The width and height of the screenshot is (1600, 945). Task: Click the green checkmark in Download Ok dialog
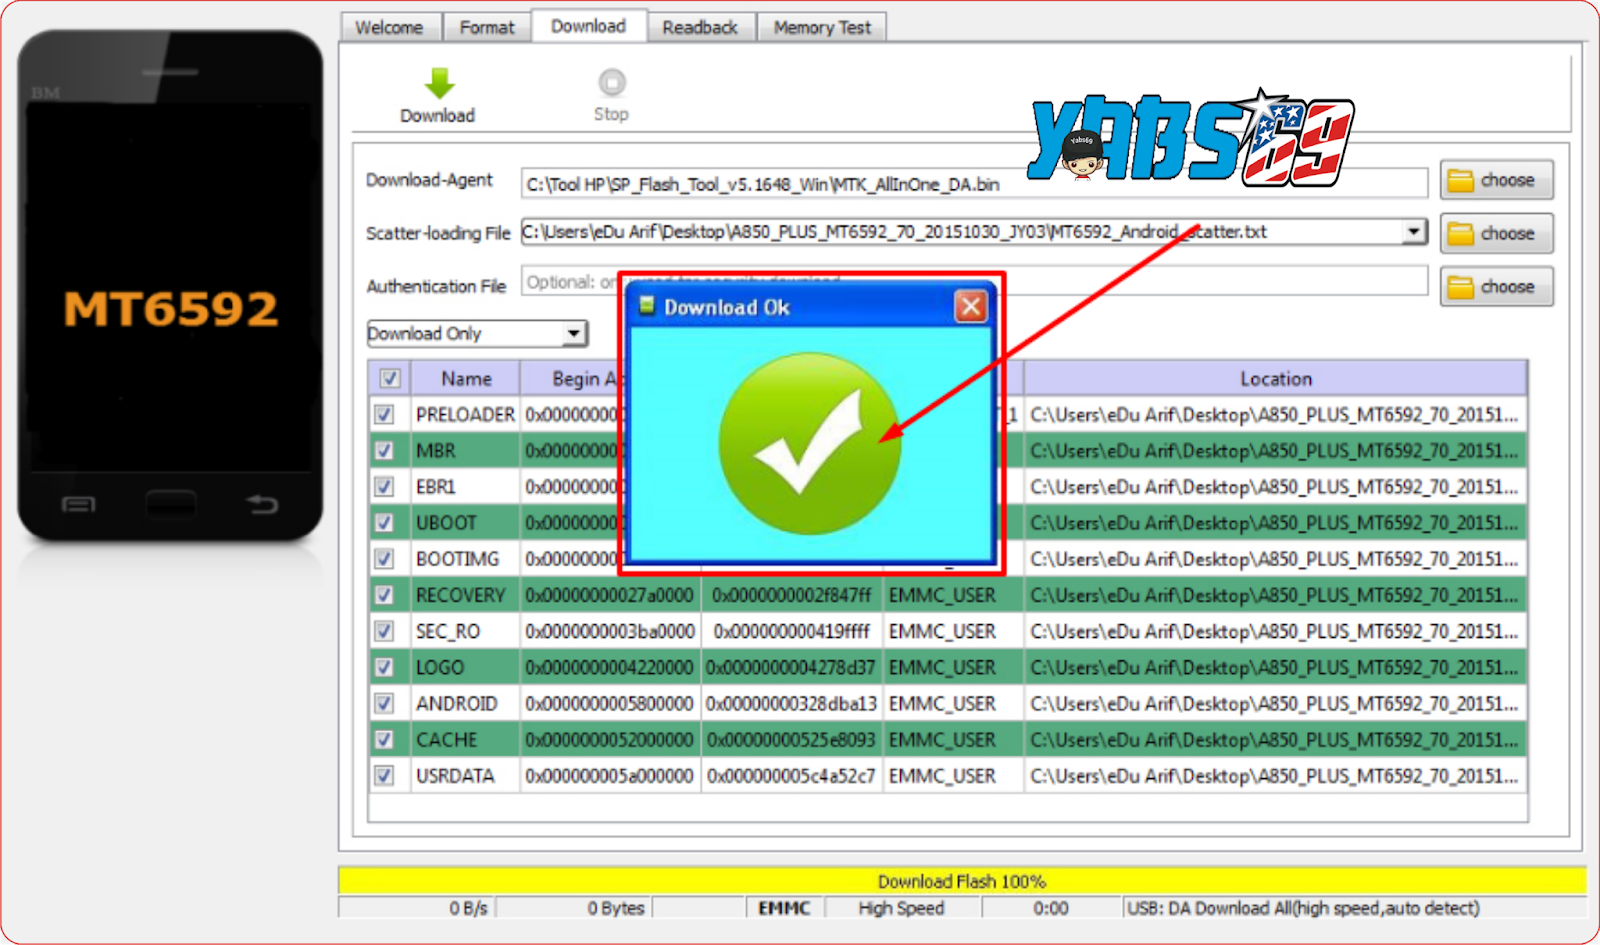(809, 444)
